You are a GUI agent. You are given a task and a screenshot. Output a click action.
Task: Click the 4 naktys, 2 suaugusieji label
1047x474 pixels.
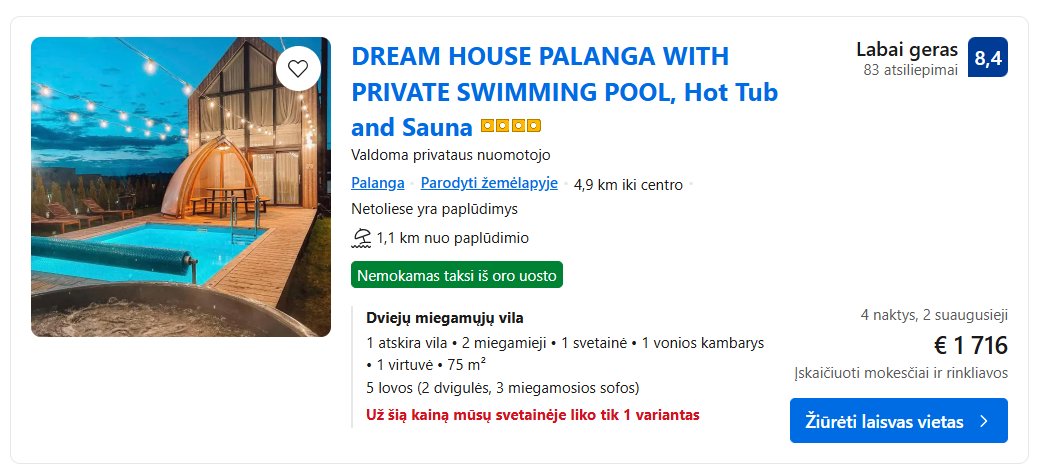pyautogui.click(x=934, y=315)
